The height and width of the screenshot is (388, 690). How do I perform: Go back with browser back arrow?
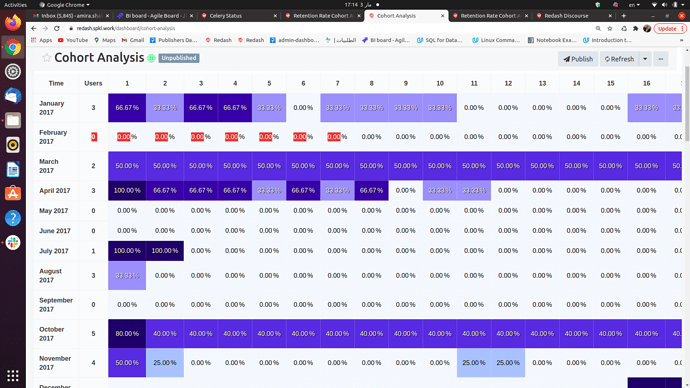click(34, 28)
